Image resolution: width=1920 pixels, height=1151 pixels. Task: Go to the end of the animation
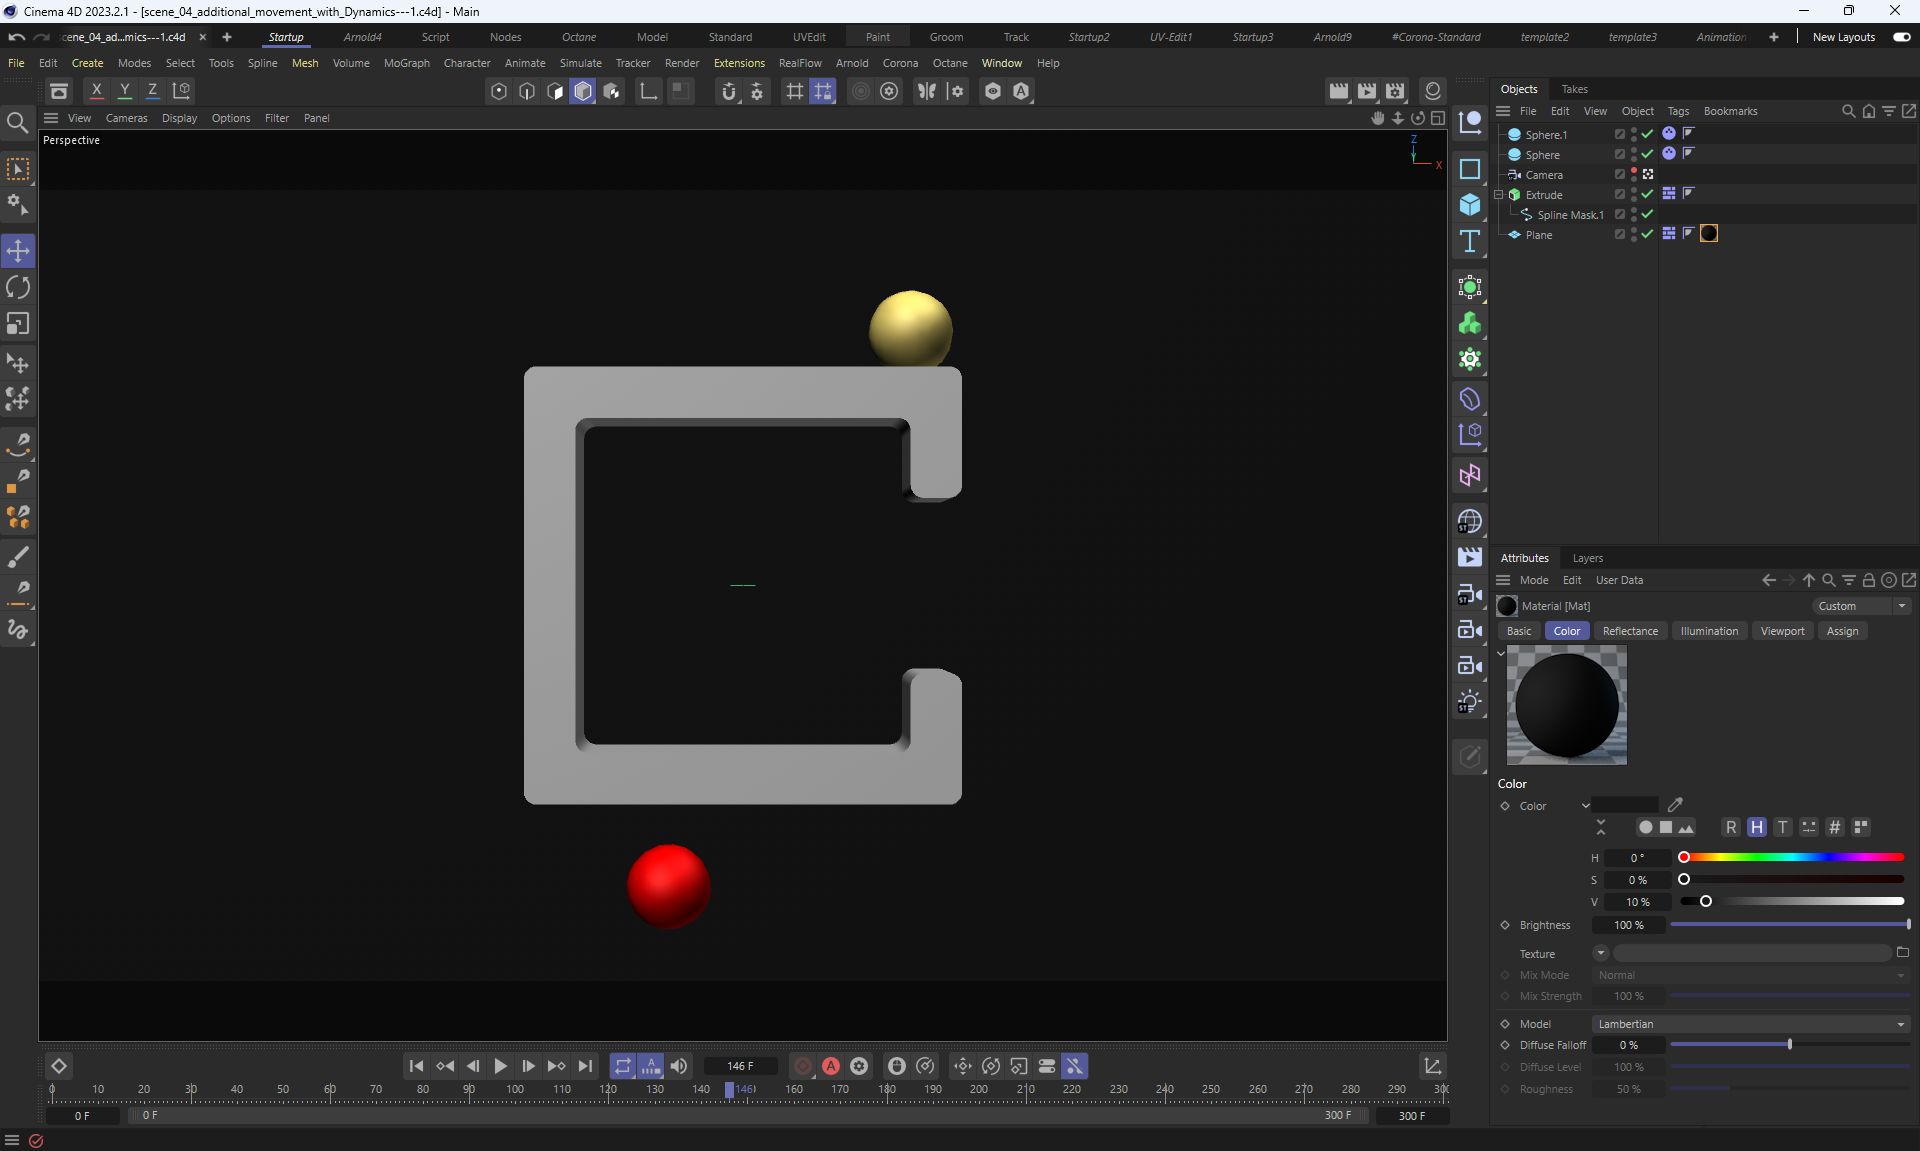pos(586,1066)
